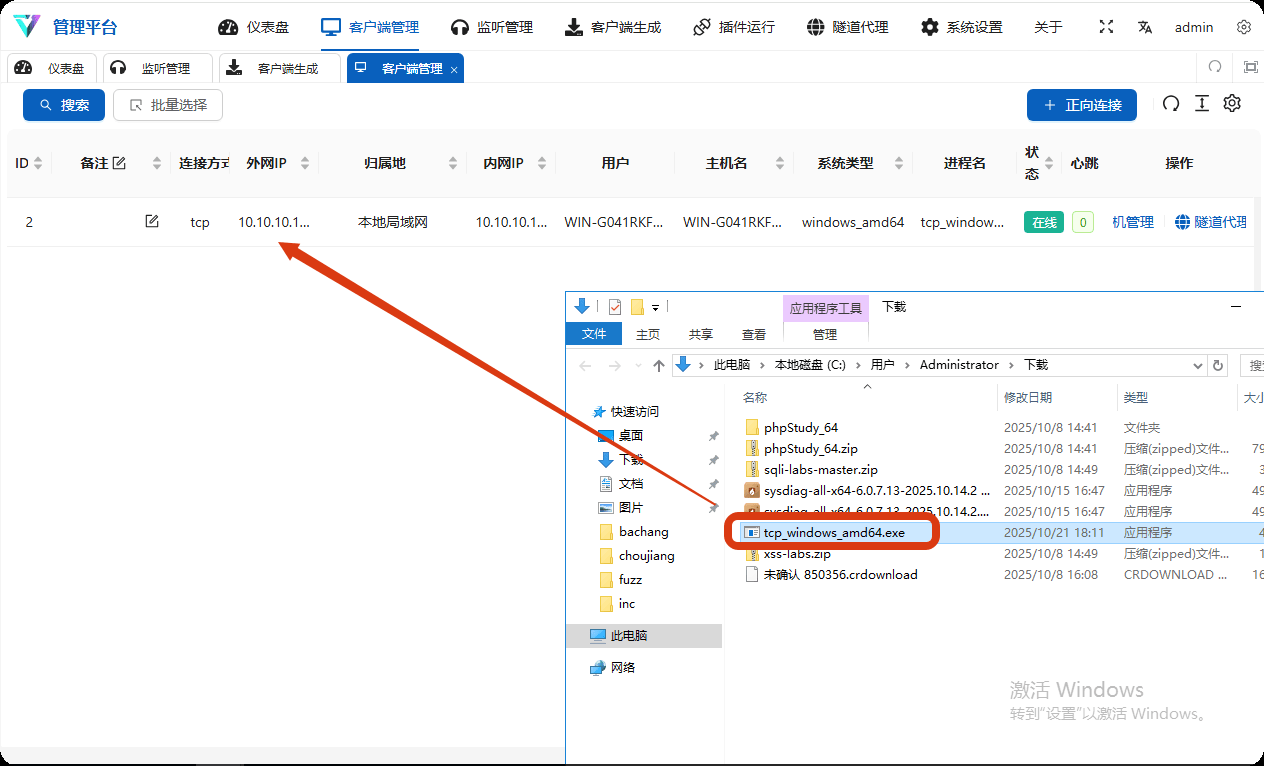
Task: Select the file tcp_windows_amd64.exe
Action: pos(835,532)
